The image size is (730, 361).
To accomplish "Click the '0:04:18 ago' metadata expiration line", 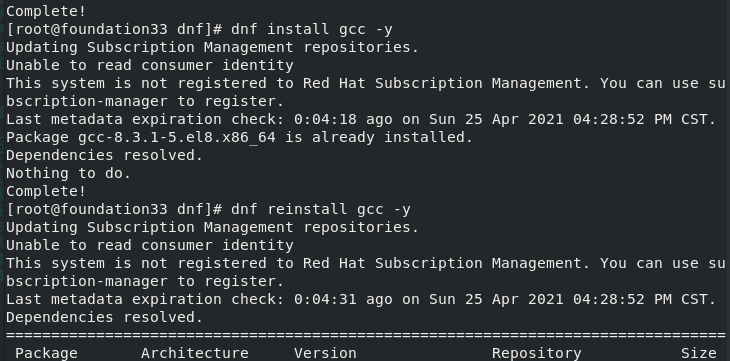I will pyautogui.click(x=361, y=120).
